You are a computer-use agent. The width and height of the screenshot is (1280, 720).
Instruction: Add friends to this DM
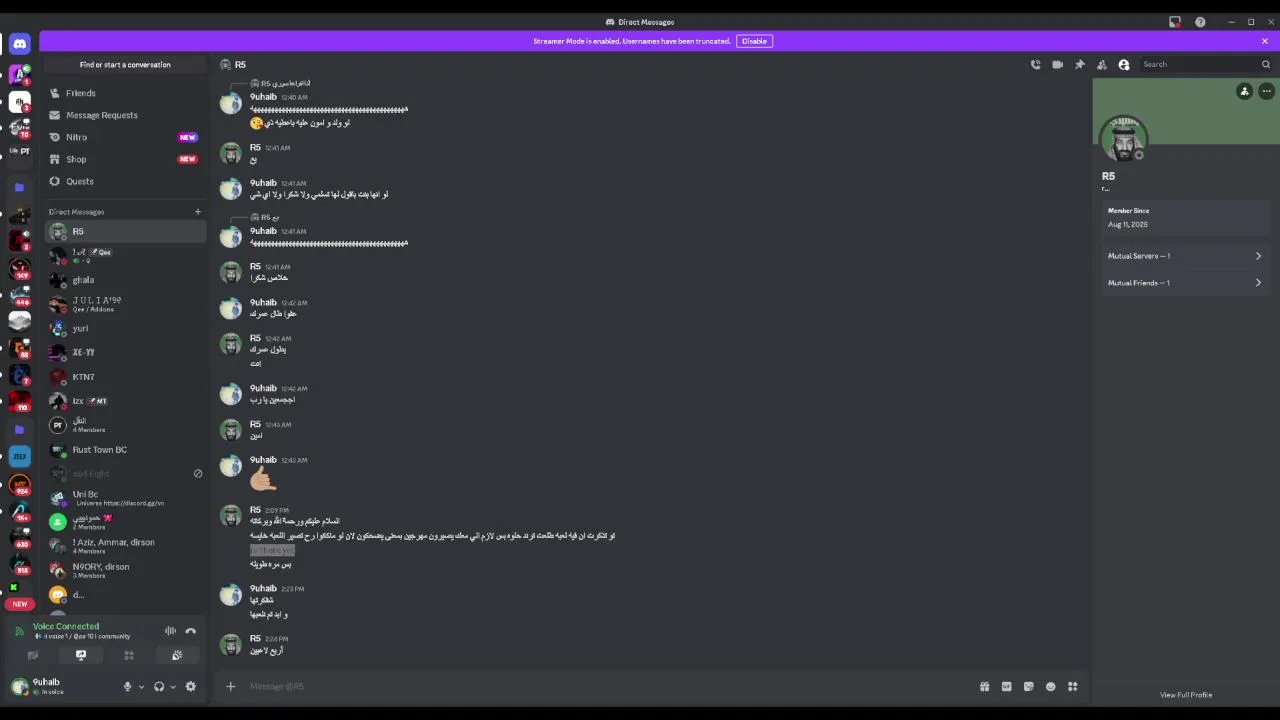coord(1101,64)
